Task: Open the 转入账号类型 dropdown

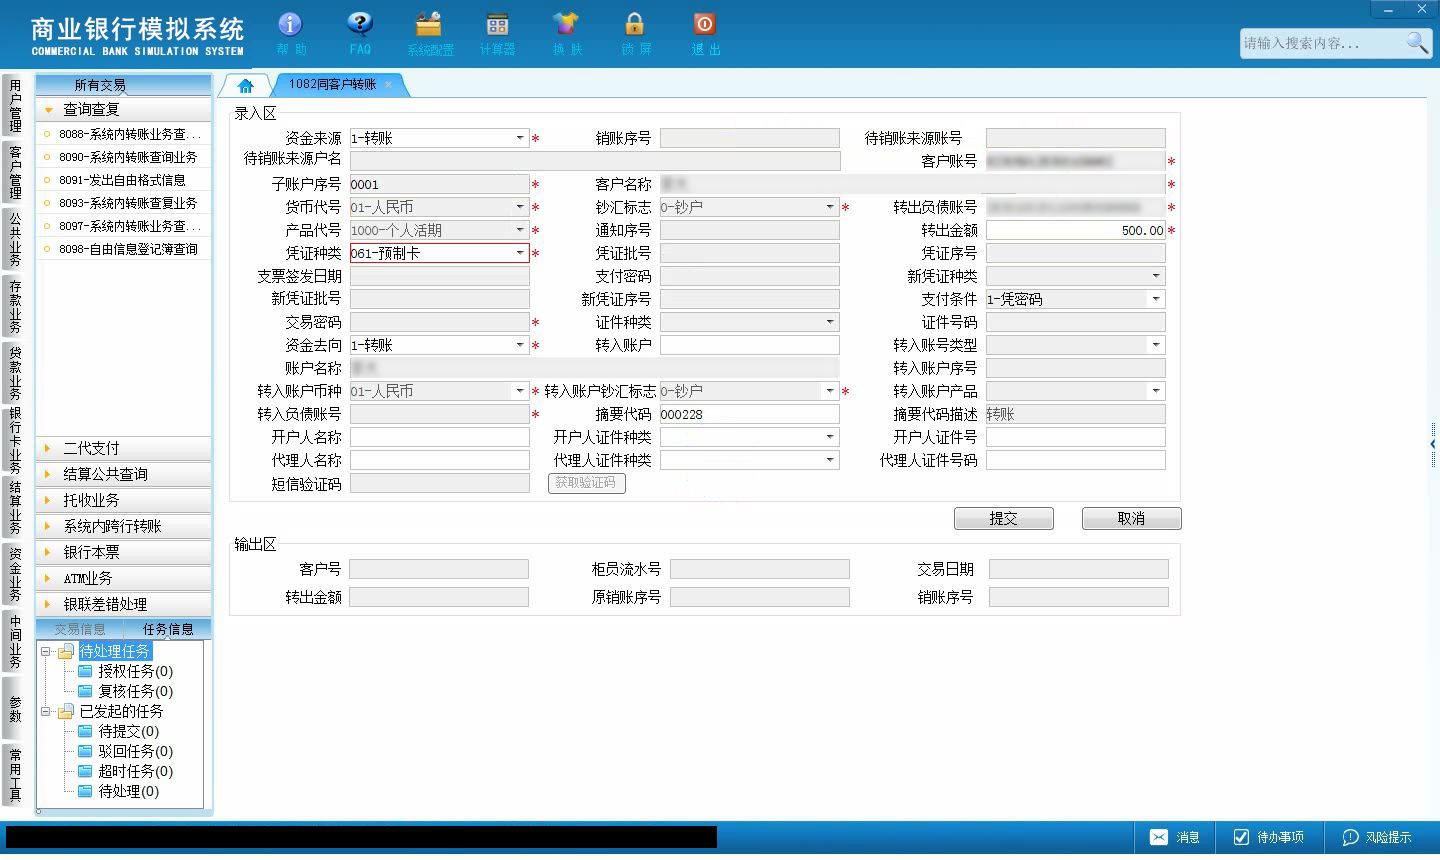Action: coord(1156,345)
